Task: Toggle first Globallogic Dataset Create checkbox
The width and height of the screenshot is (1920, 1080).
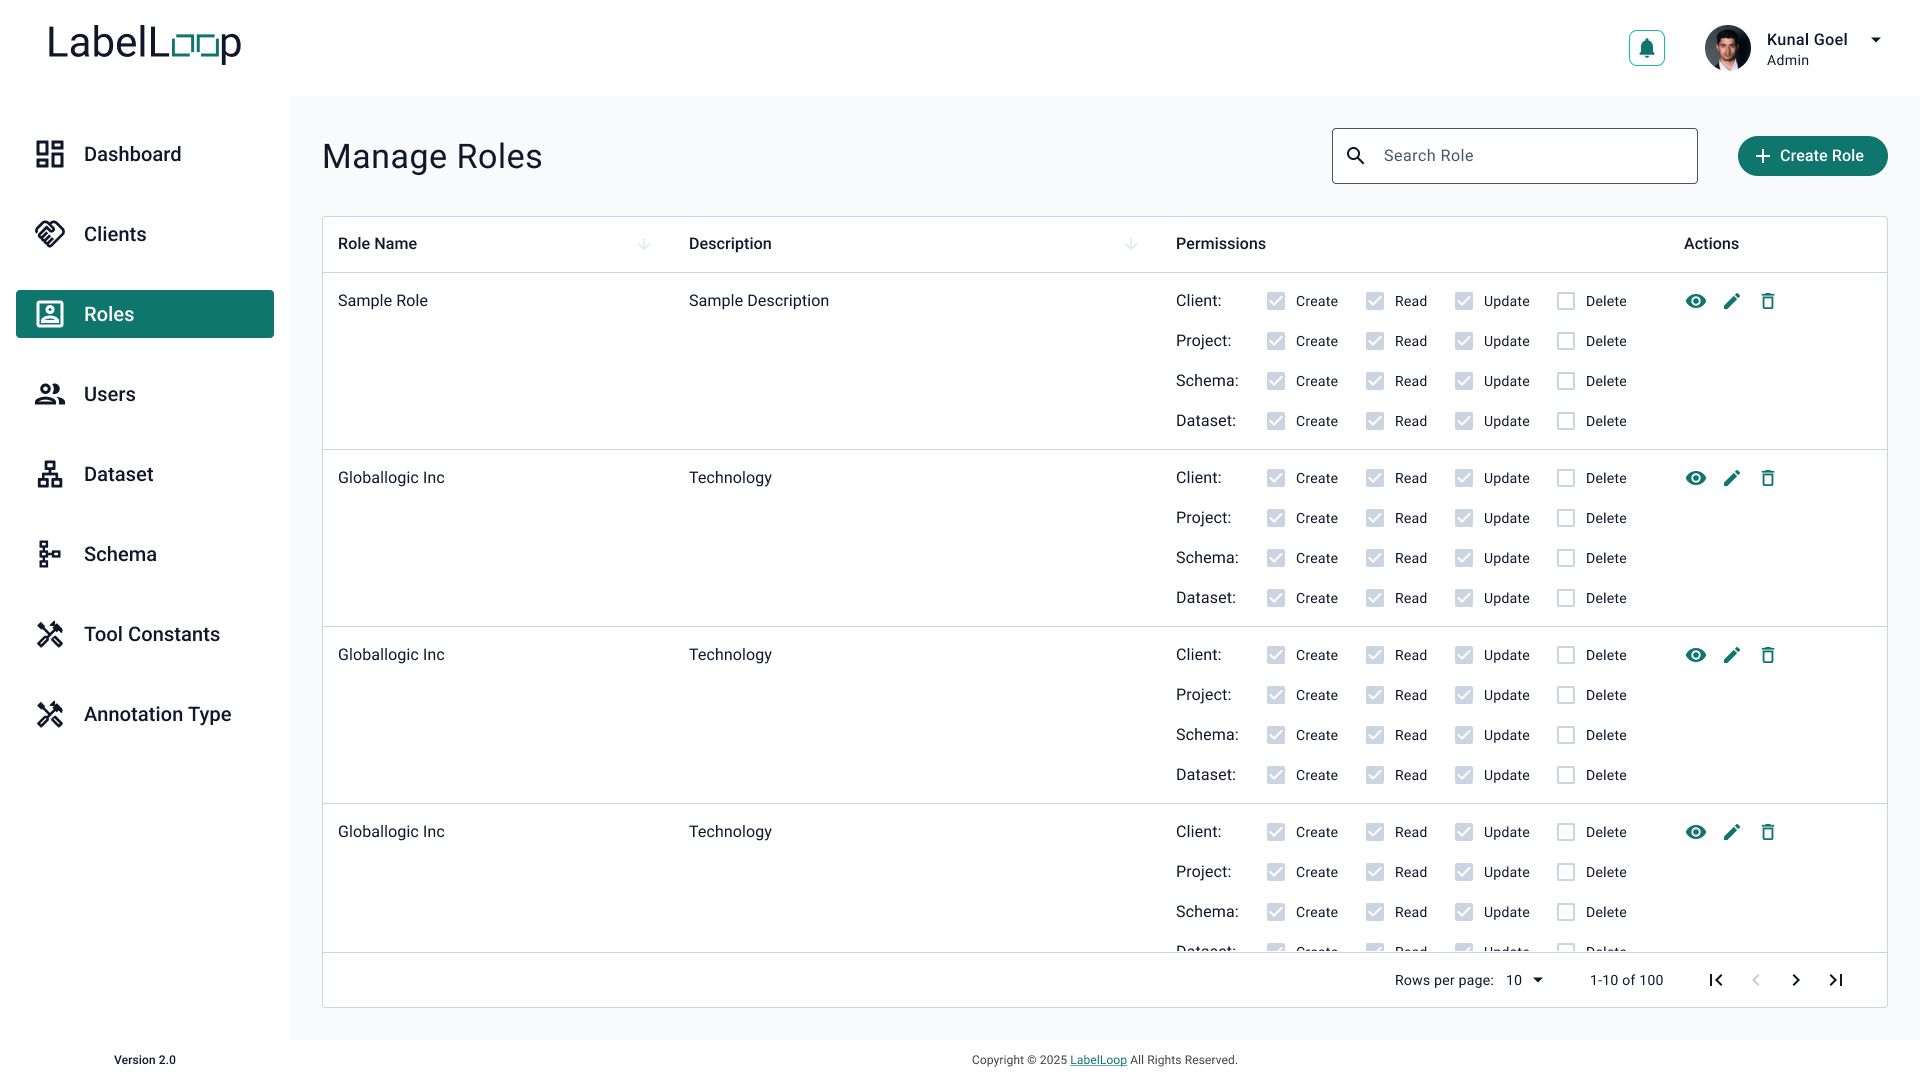Action: (1276, 598)
